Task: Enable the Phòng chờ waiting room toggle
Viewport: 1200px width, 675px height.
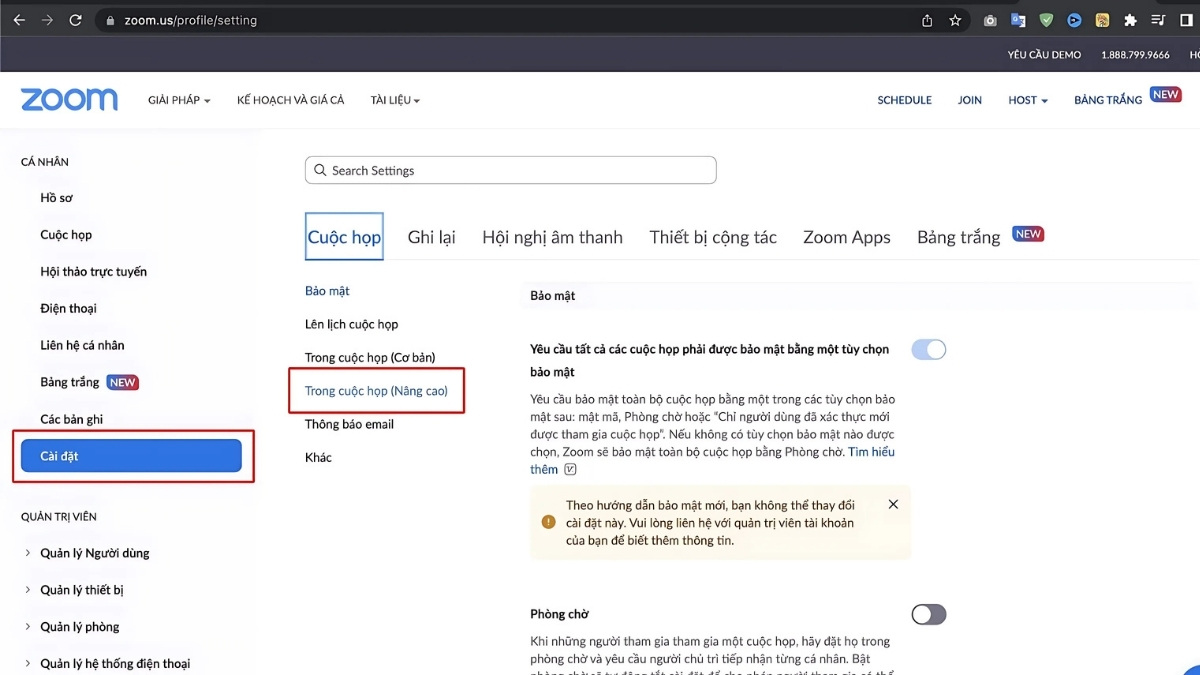Action: [928, 614]
